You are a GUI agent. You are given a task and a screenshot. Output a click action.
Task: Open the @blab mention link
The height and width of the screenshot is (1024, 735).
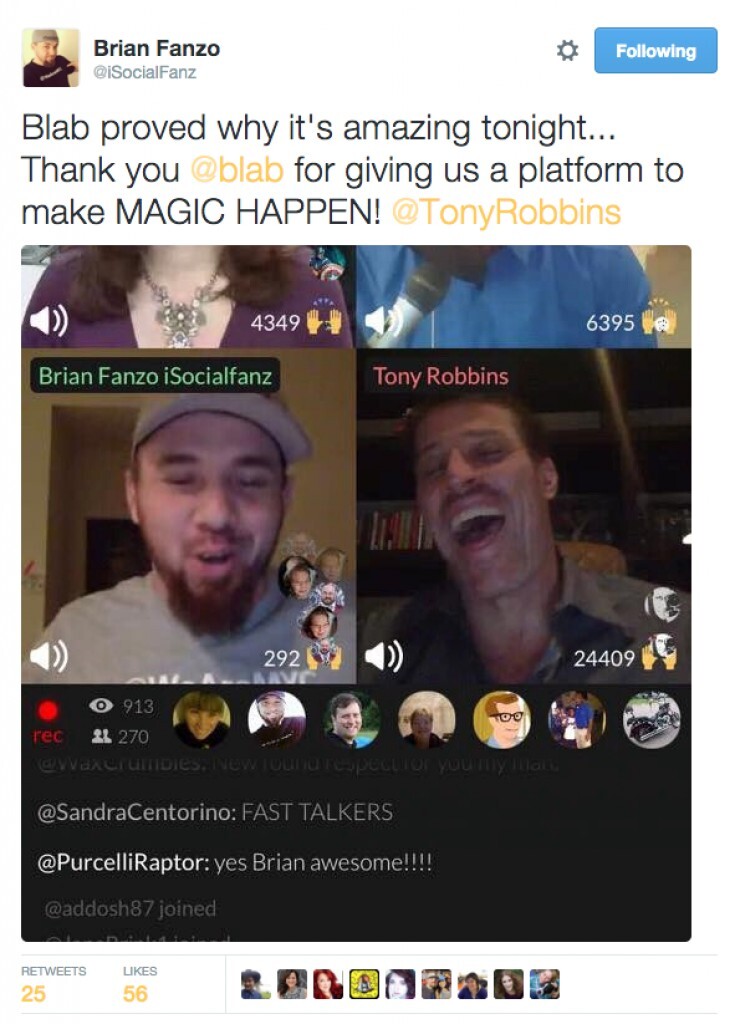[237, 170]
